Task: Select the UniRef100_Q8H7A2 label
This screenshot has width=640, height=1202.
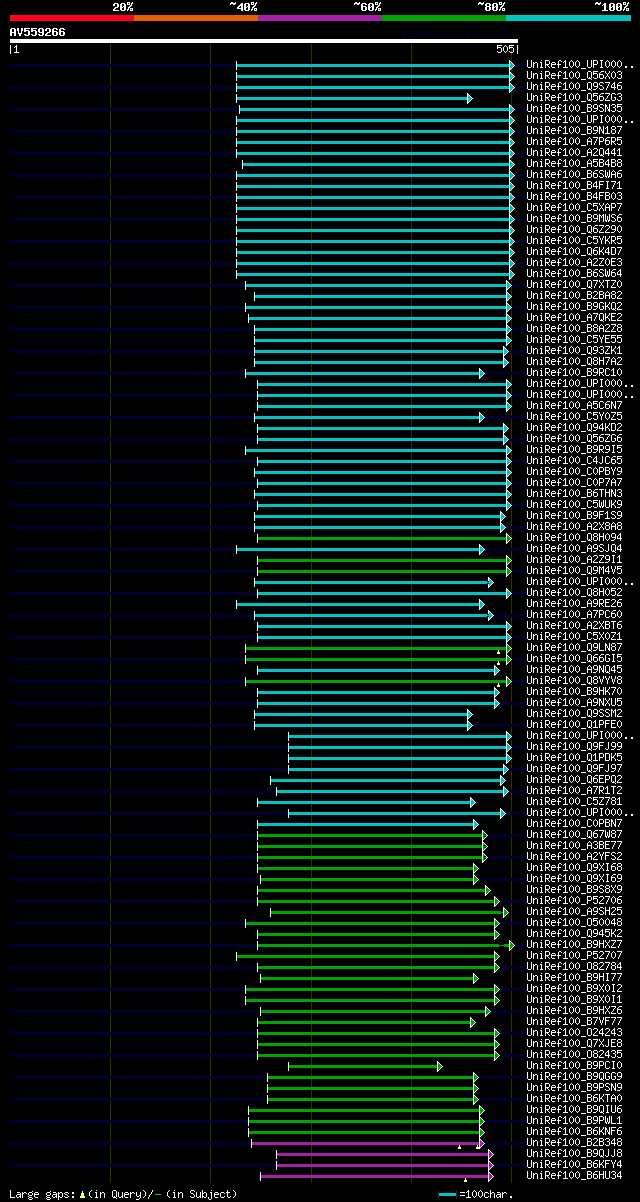Action: point(574,361)
